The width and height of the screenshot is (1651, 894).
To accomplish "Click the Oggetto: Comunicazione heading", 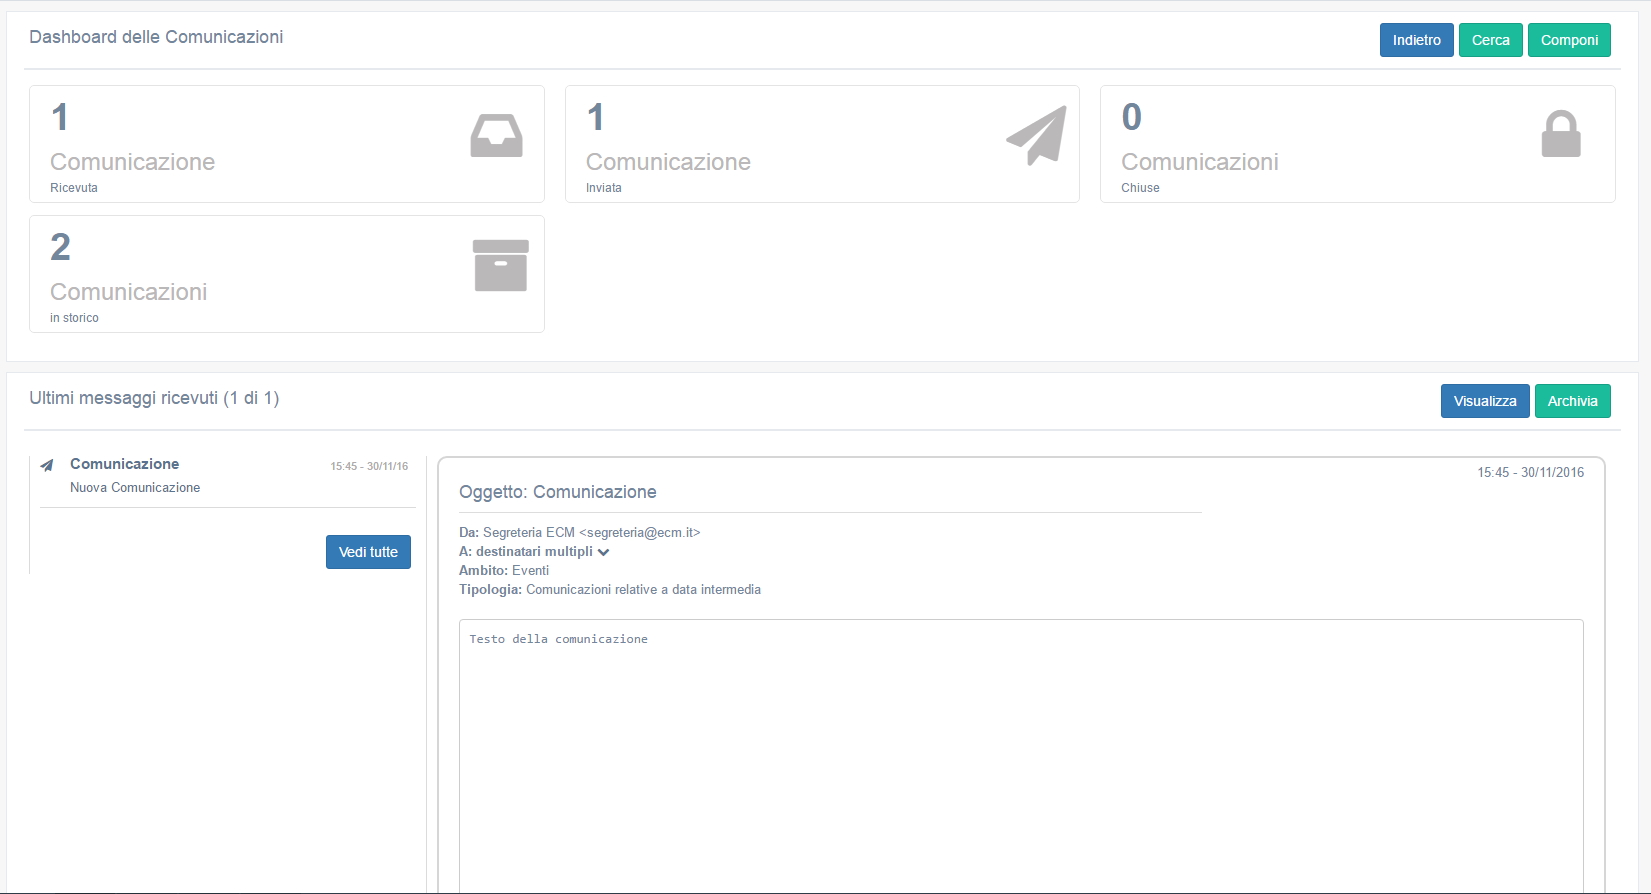I will (558, 492).
